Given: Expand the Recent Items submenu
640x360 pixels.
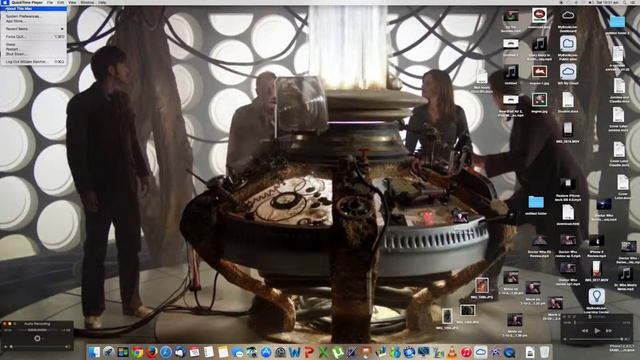Looking at the screenshot, I should (33, 29).
